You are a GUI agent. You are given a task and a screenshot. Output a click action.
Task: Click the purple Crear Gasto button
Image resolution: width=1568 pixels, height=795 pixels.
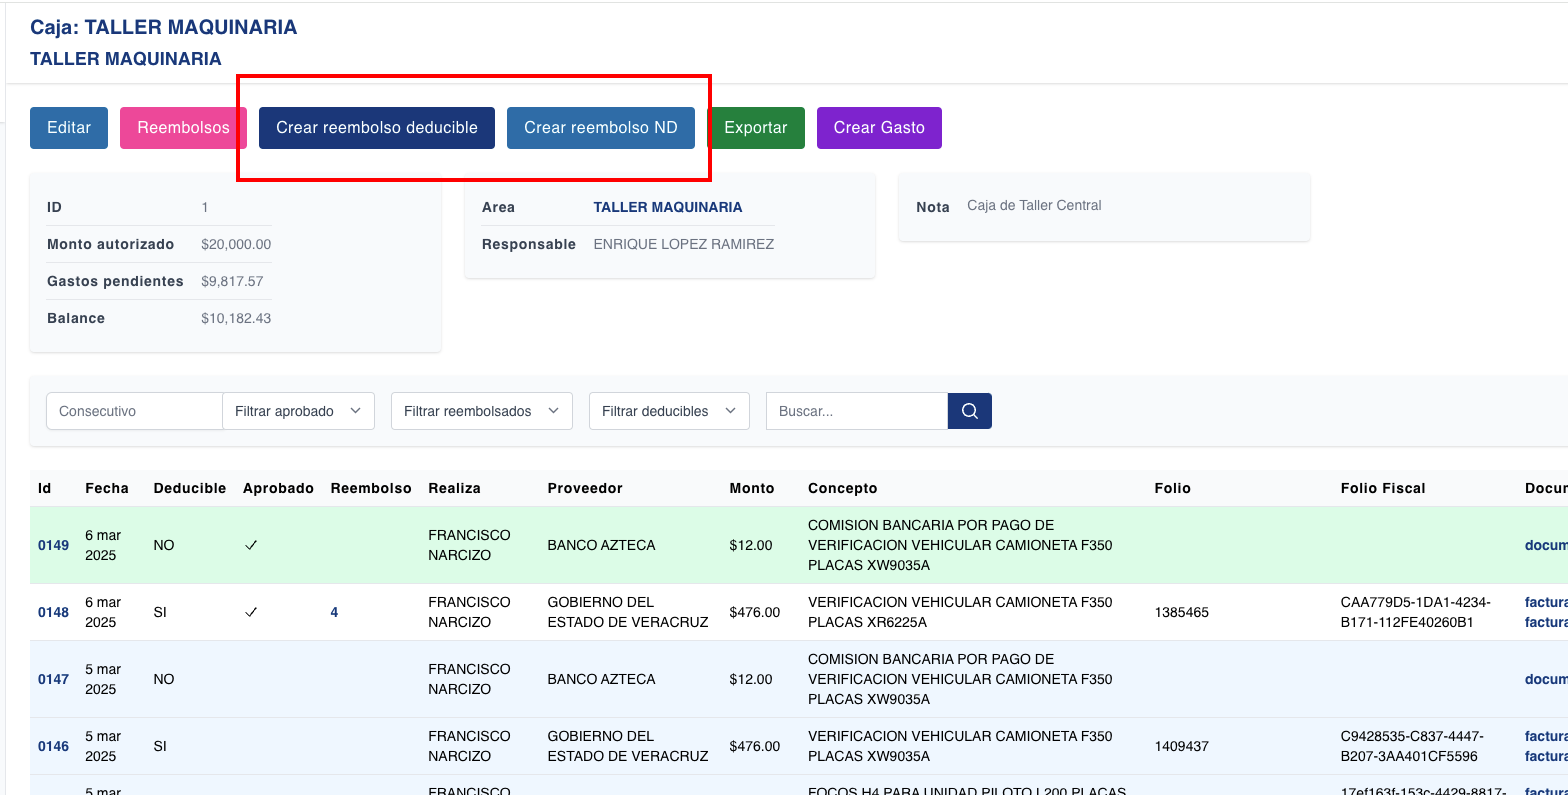(879, 128)
